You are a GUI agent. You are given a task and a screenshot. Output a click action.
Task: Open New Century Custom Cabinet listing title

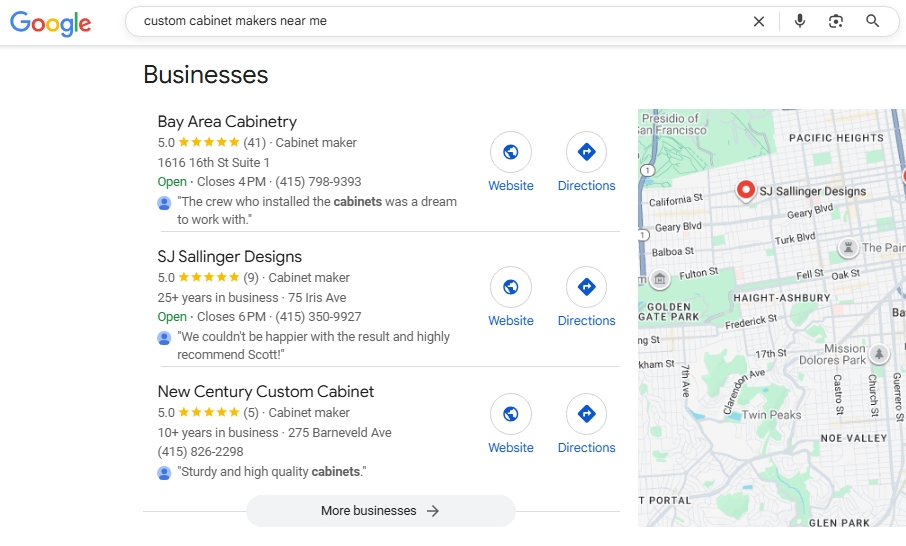pyautogui.click(x=266, y=391)
